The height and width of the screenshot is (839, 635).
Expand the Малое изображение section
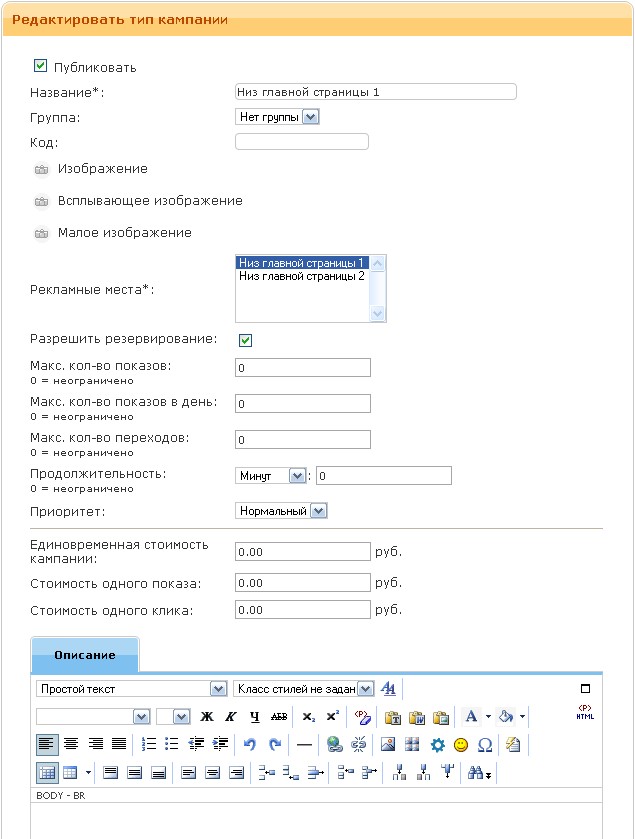click(x=41, y=233)
